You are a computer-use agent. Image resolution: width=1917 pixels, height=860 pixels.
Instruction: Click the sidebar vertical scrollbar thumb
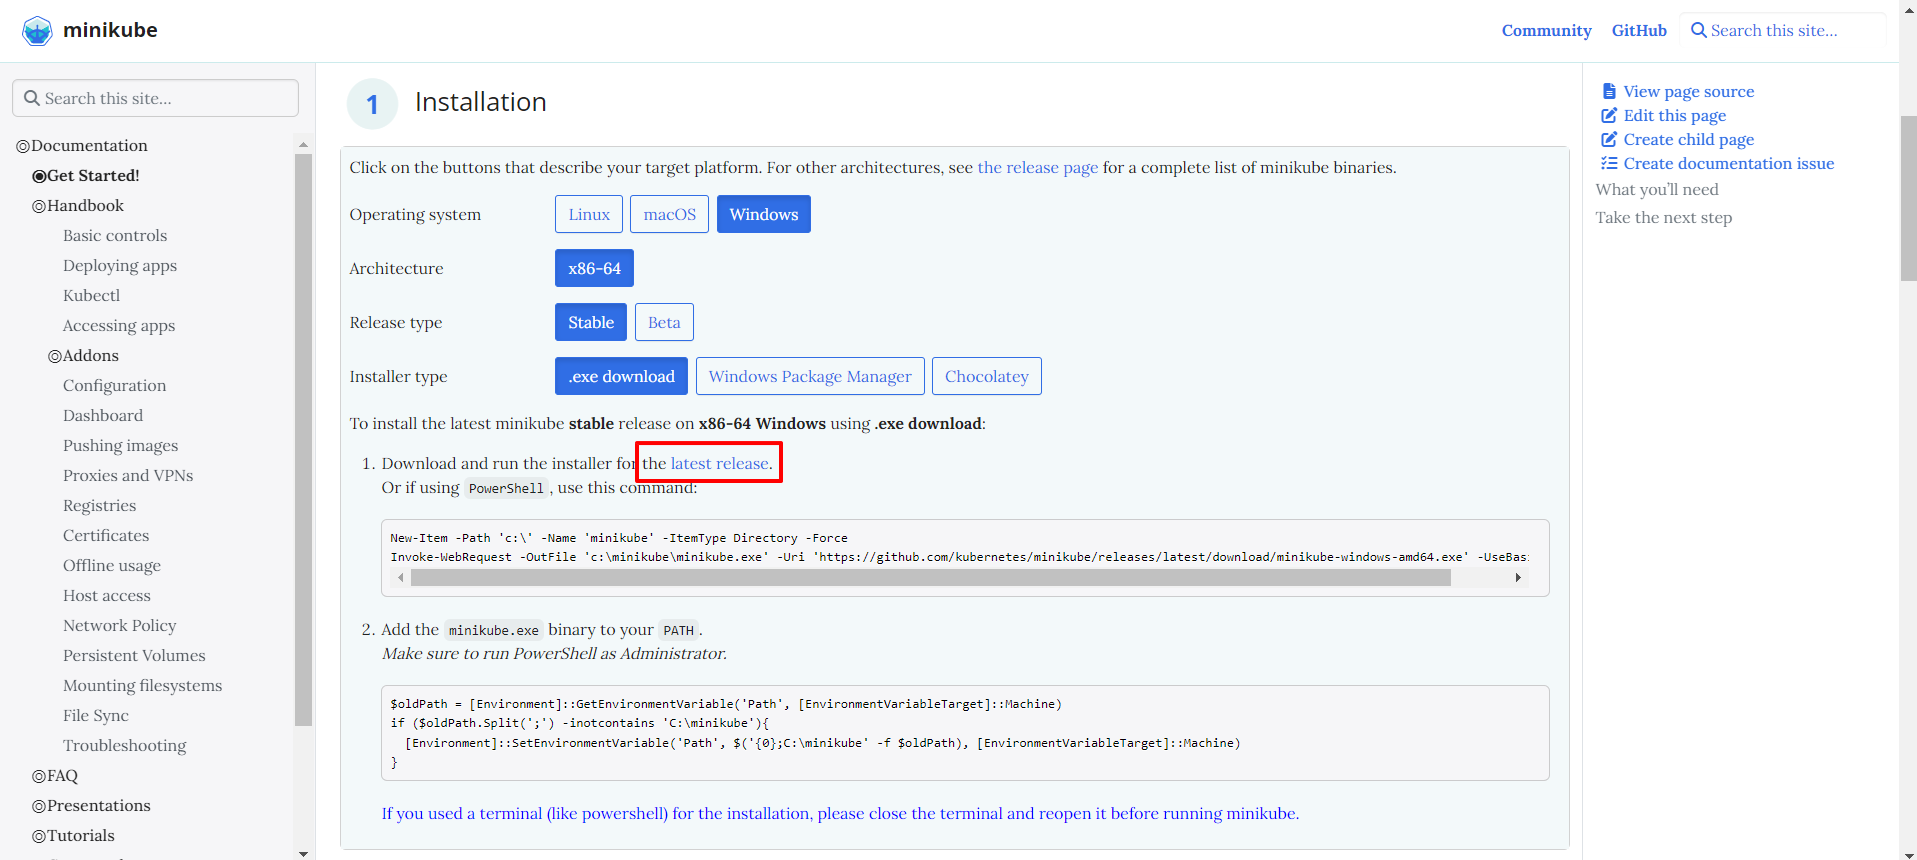303,440
